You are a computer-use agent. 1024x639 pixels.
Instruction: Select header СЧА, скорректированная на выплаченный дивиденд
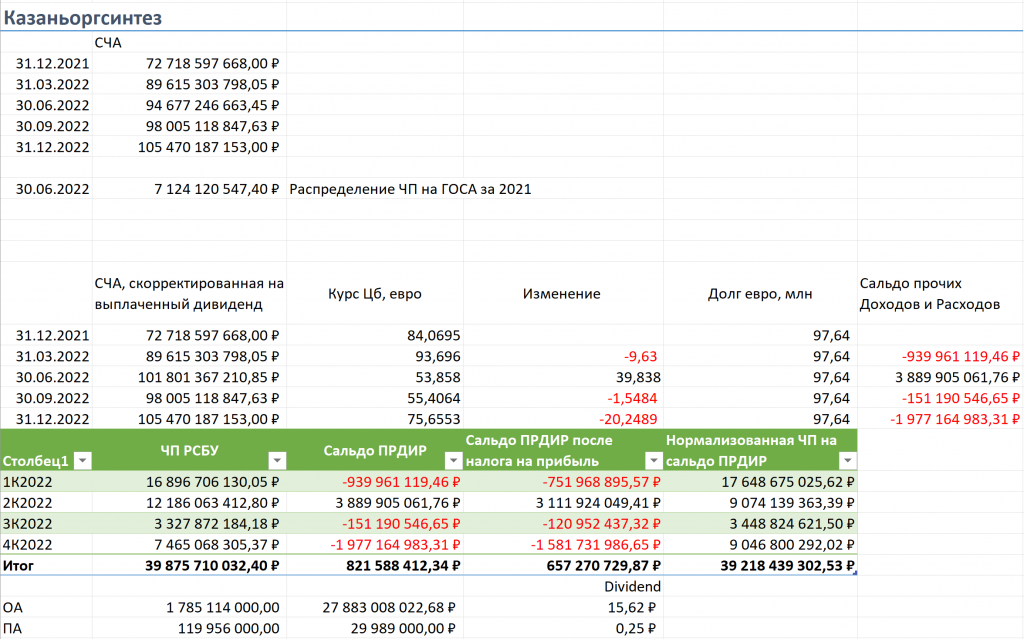[x=189, y=293]
